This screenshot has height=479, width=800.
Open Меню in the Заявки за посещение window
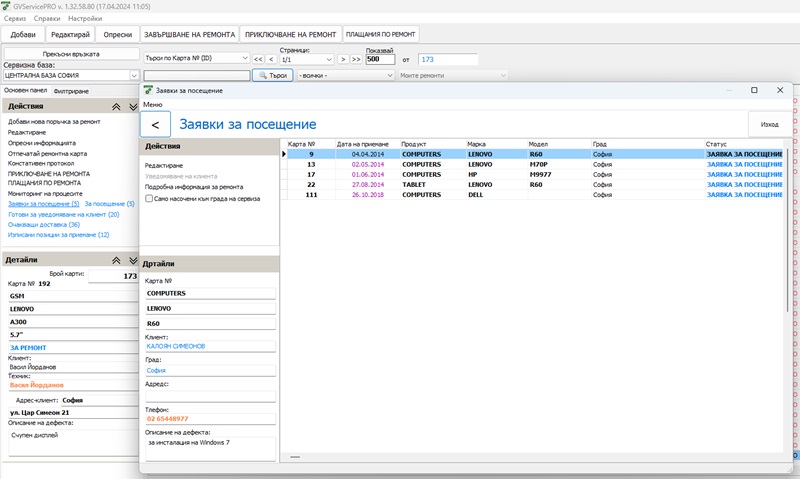(153, 105)
